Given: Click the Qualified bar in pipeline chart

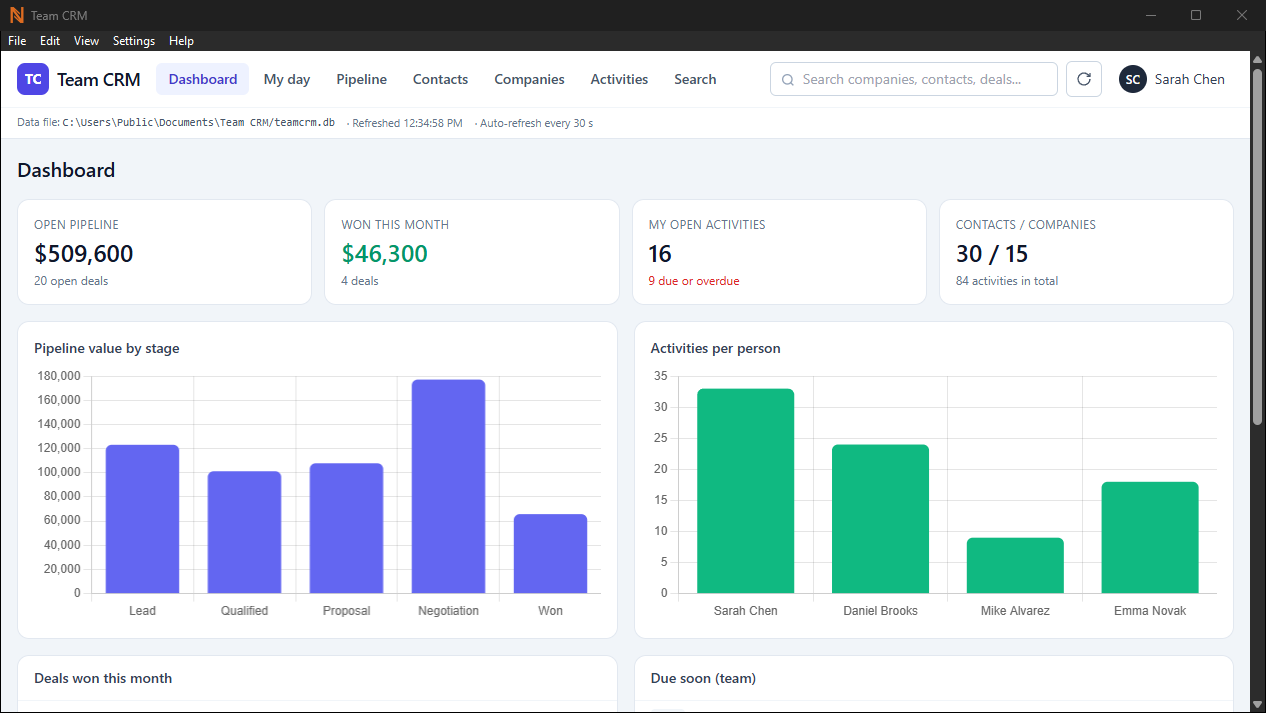Looking at the screenshot, I should point(244,532).
